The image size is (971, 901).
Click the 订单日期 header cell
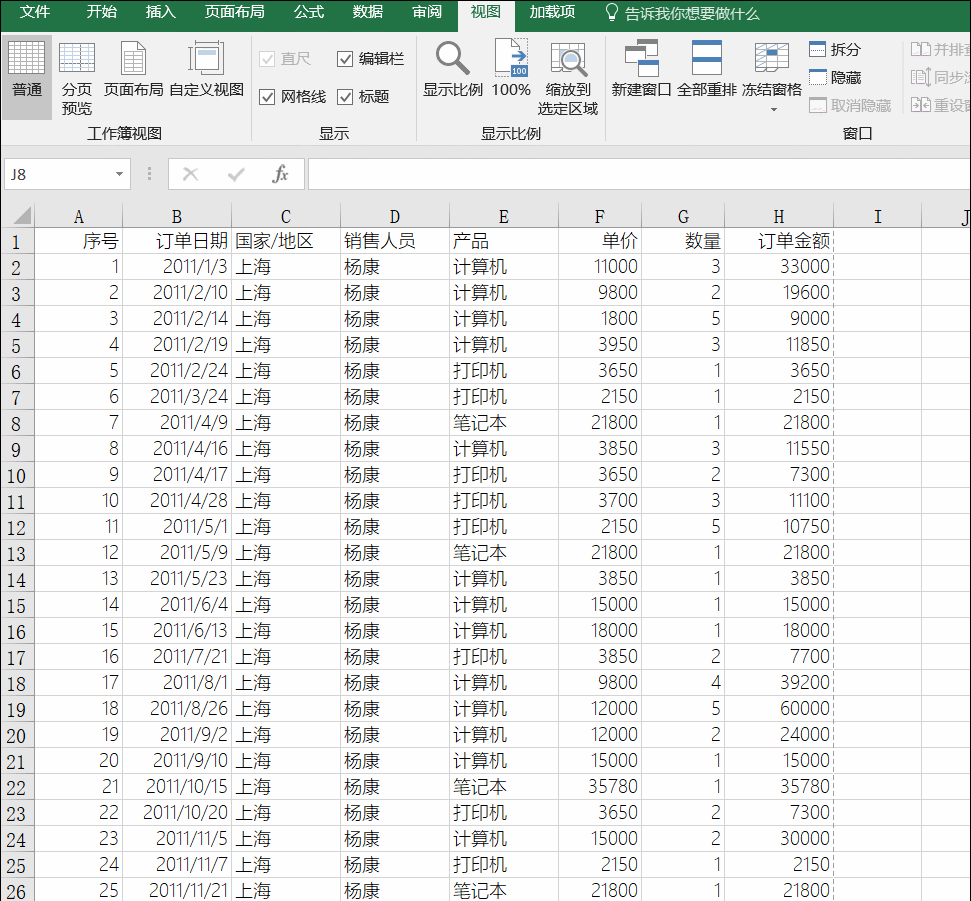(176, 241)
